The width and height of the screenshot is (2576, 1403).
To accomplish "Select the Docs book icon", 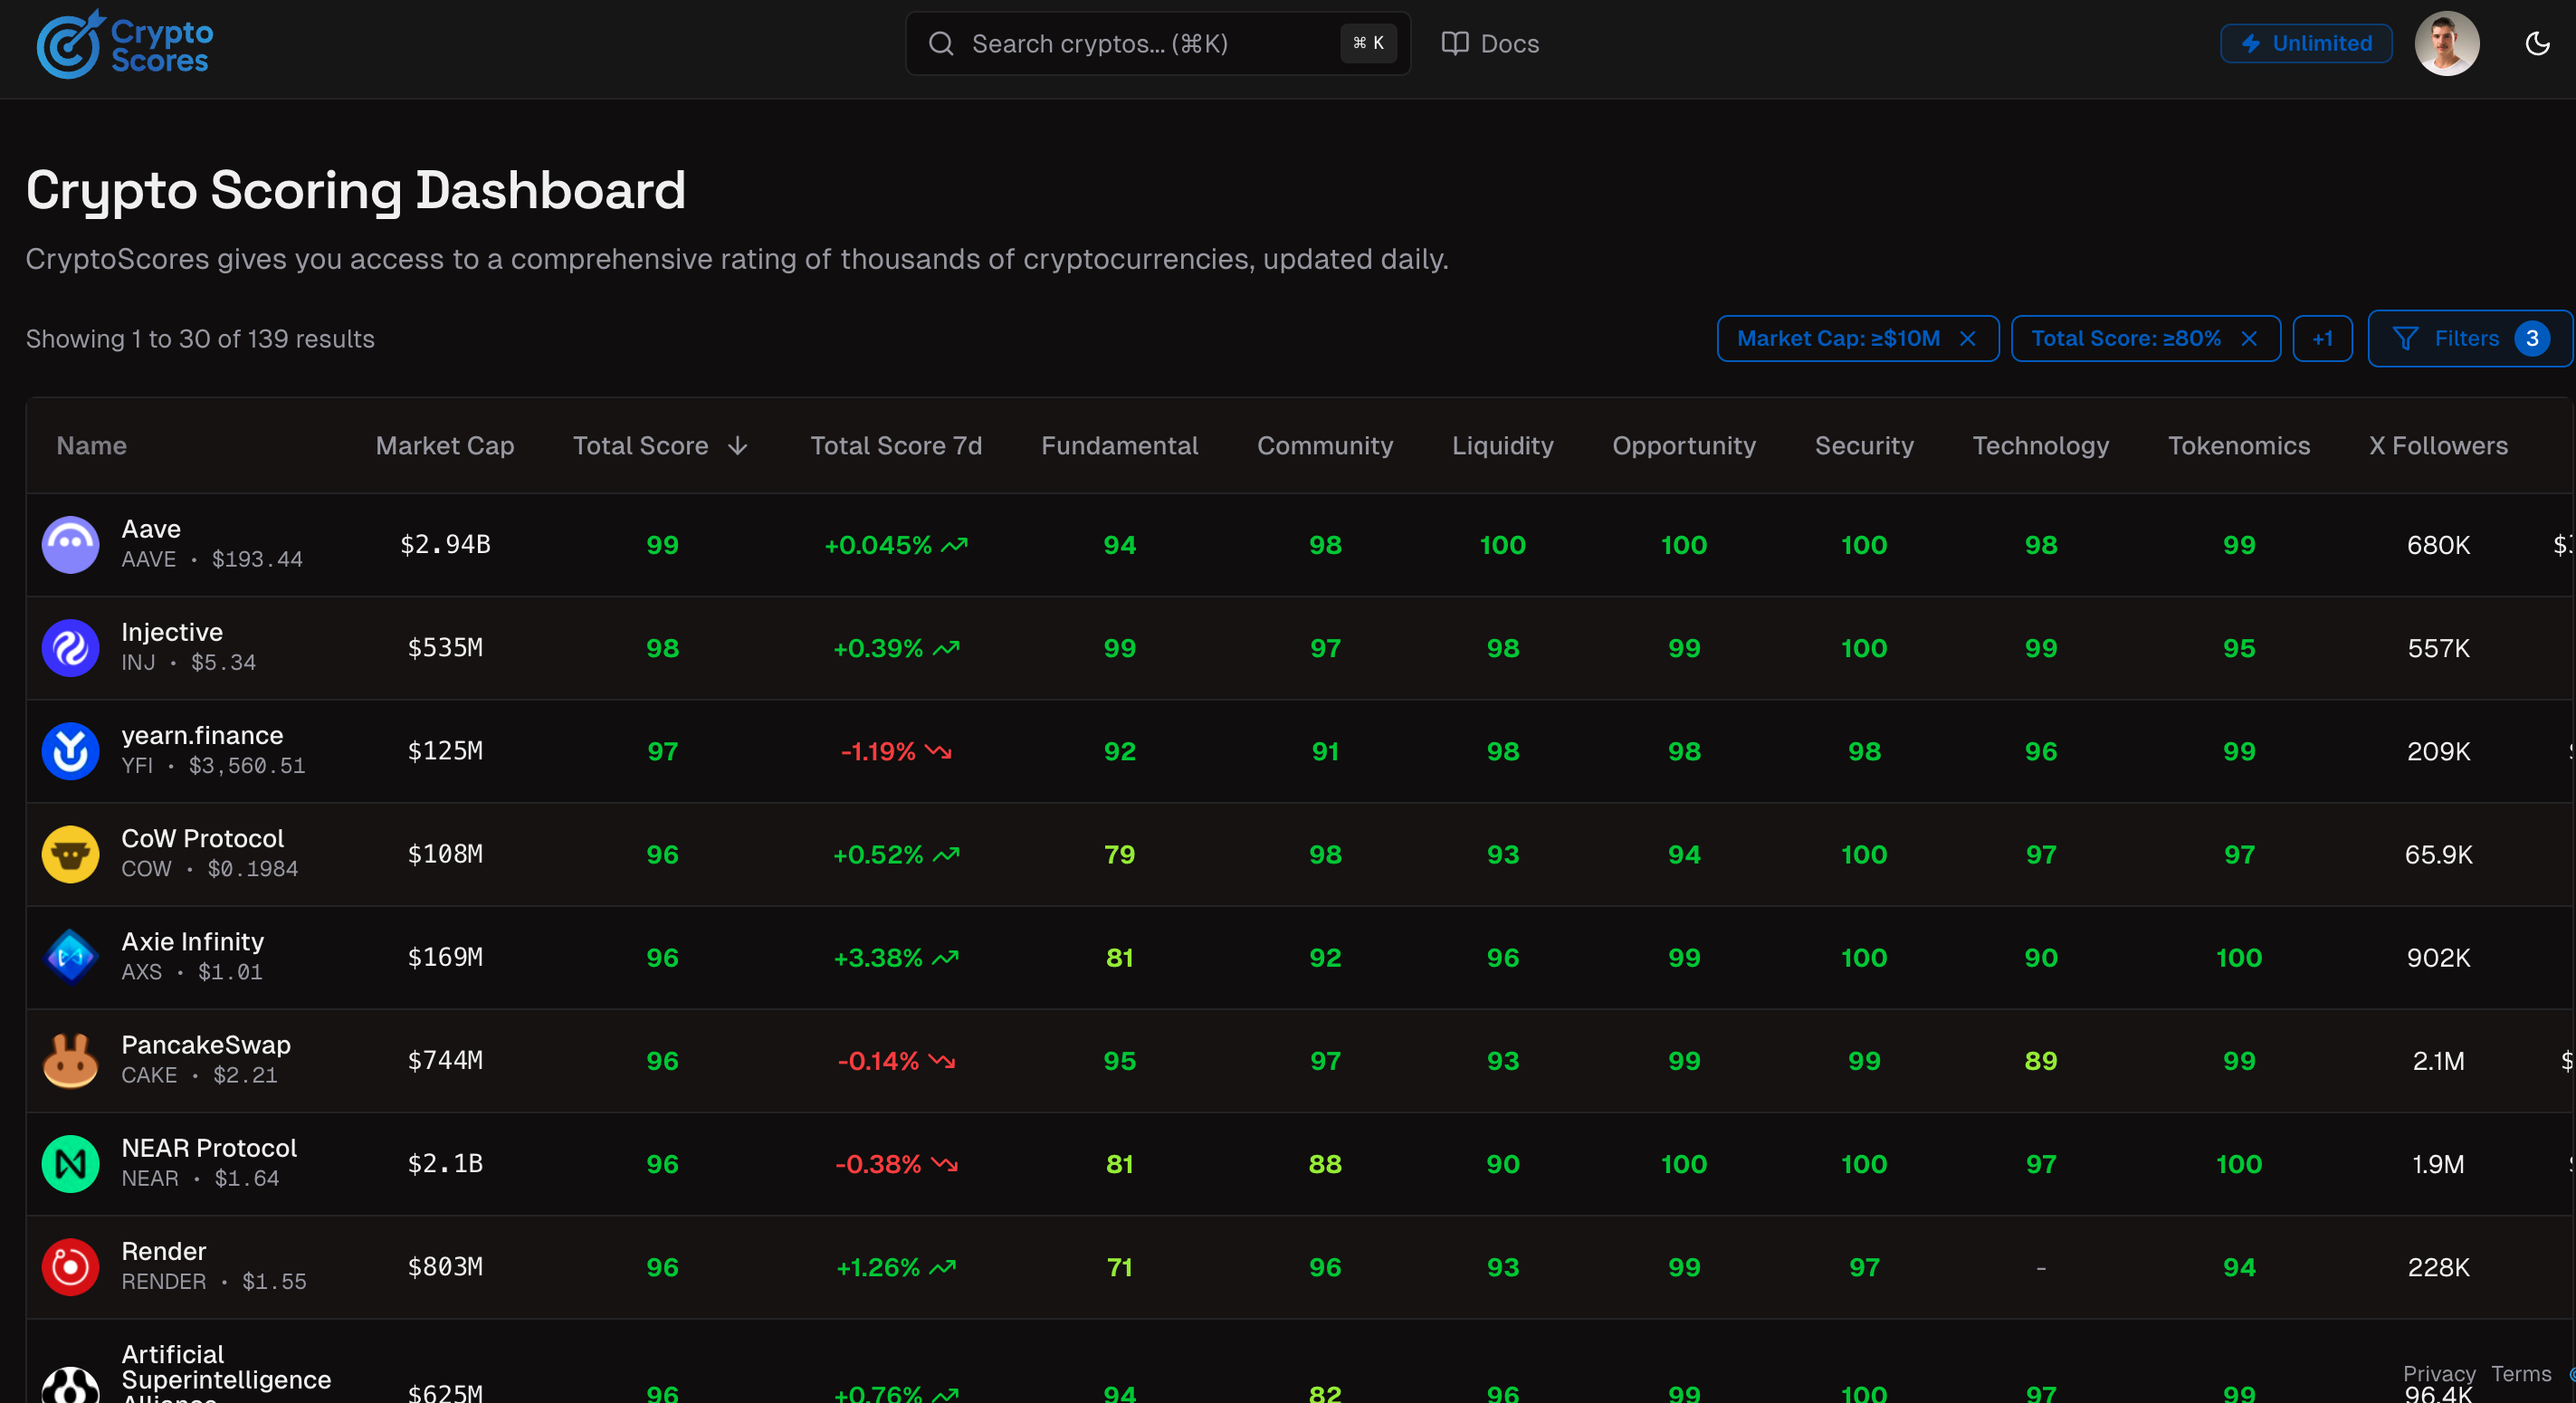I will [1455, 43].
